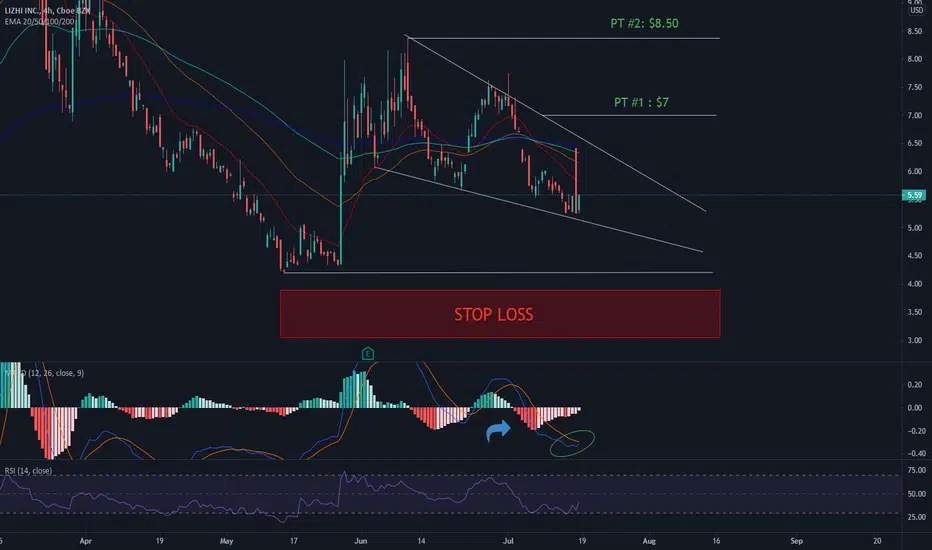The image size is (932, 550).
Task: Select the 'PT #2: $8.50' text label
Action: tap(644, 23)
